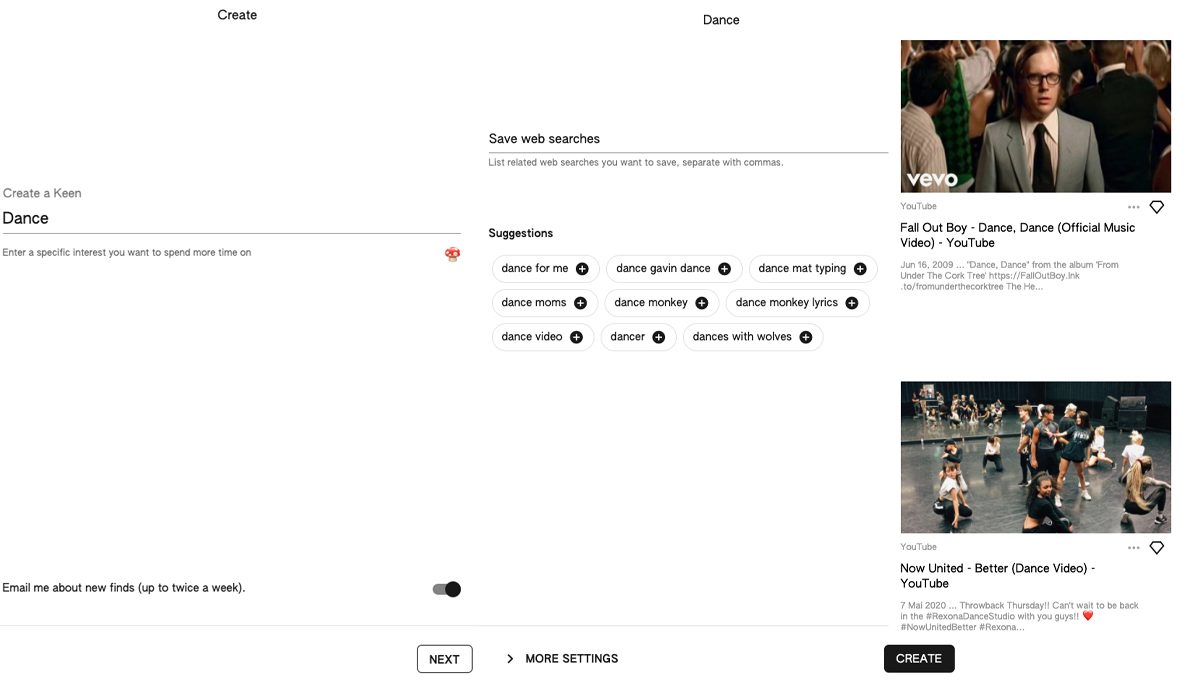Viewport: 1196px width, 699px height.
Task: Click the 'Dance' keen name field
Action: coord(230,218)
